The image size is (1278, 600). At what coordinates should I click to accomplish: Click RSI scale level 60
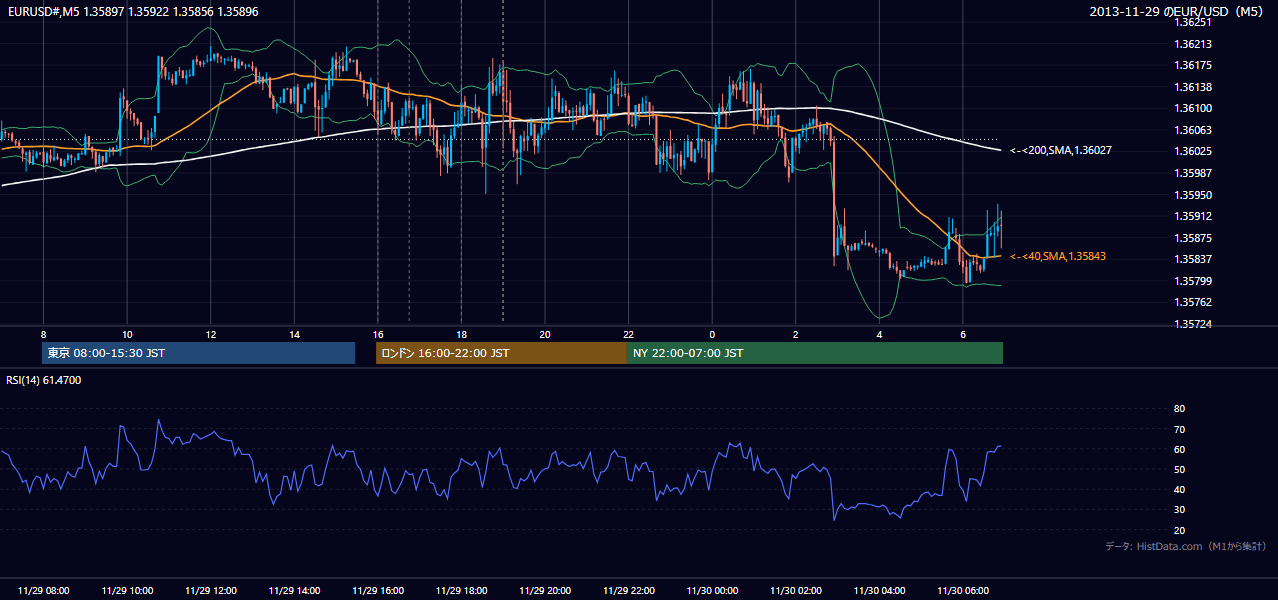point(1179,449)
